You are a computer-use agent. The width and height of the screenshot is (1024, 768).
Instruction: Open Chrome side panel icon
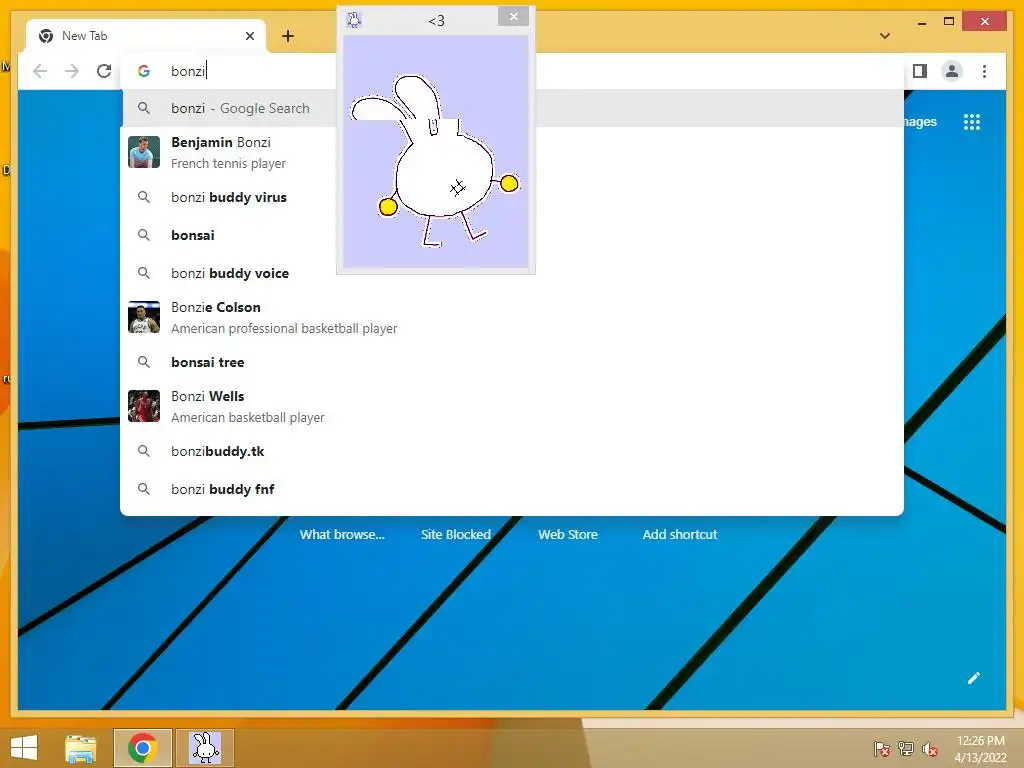pyautogui.click(x=920, y=71)
